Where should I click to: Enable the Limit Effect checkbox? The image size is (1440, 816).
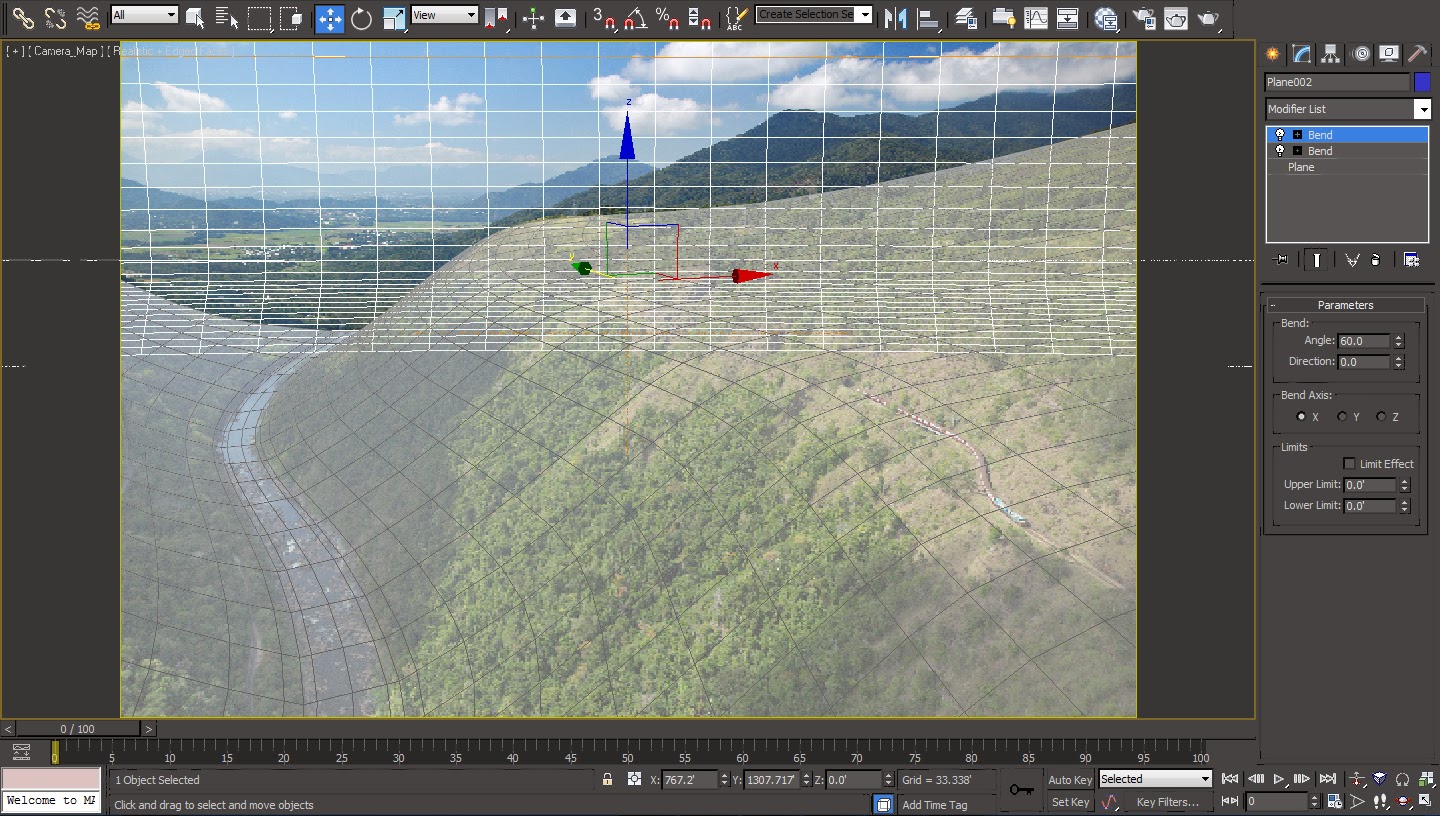pos(1349,464)
